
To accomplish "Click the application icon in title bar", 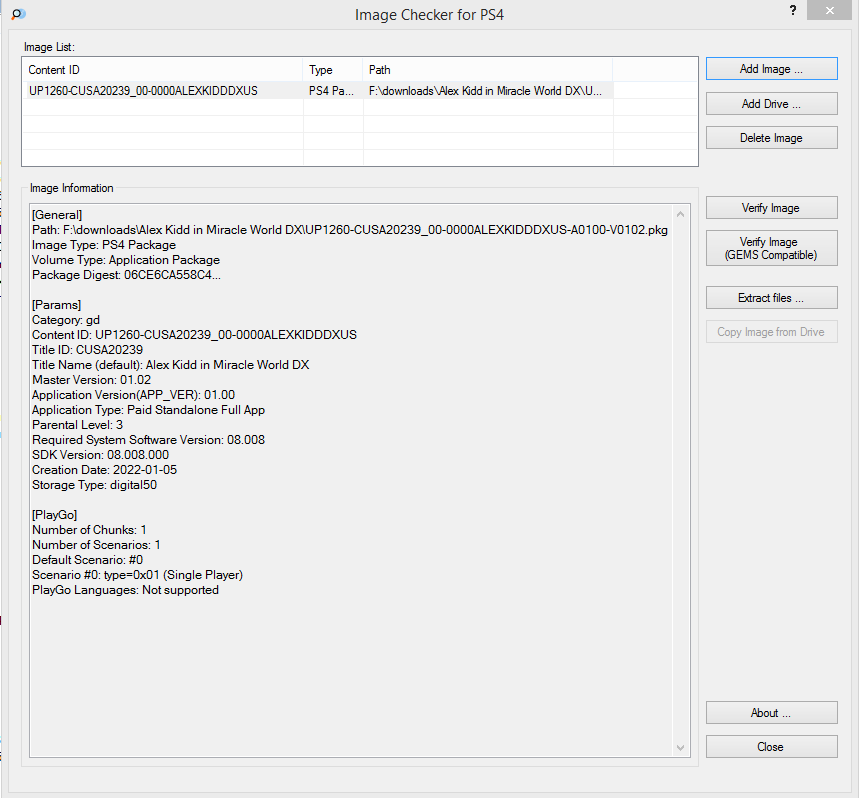I will coord(18,14).
